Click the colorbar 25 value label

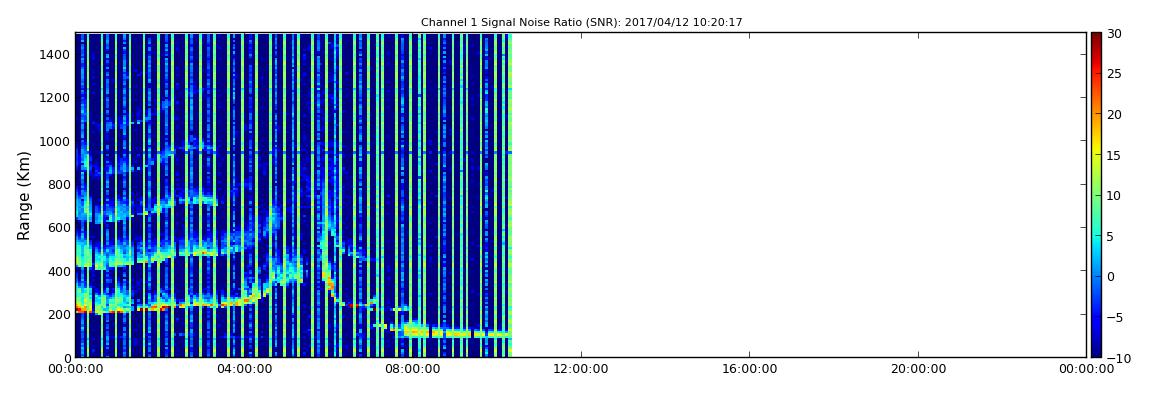pos(1114,73)
